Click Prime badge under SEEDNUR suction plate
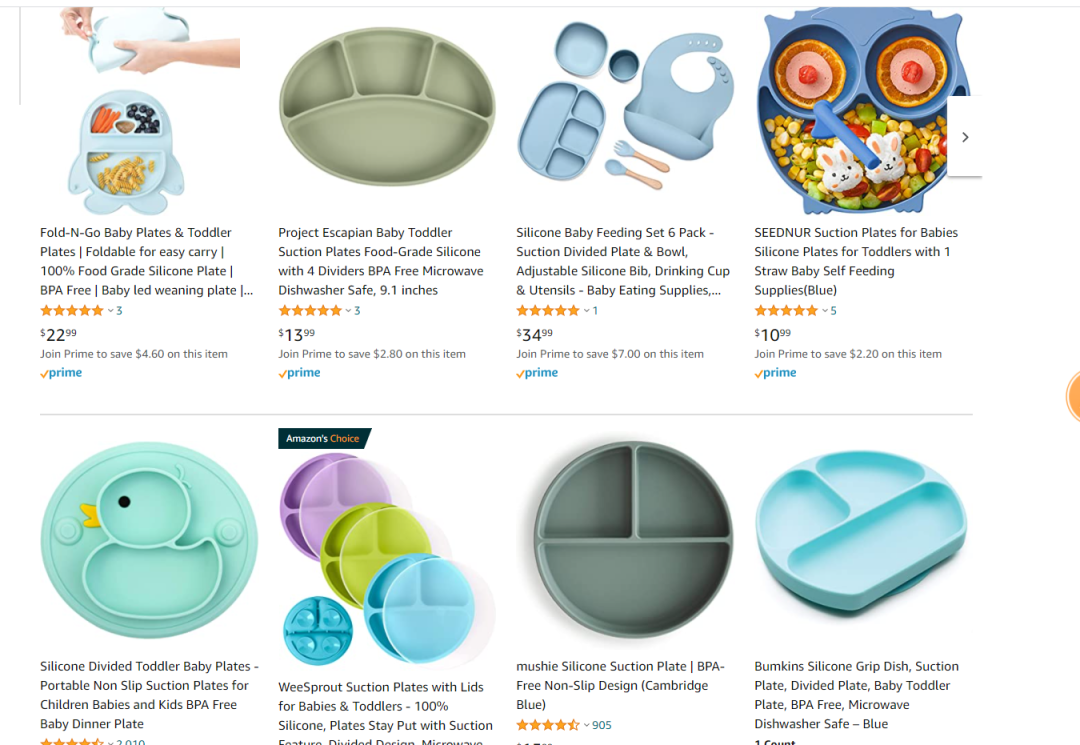The height and width of the screenshot is (745, 1080). pyautogui.click(x=775, y=373)
